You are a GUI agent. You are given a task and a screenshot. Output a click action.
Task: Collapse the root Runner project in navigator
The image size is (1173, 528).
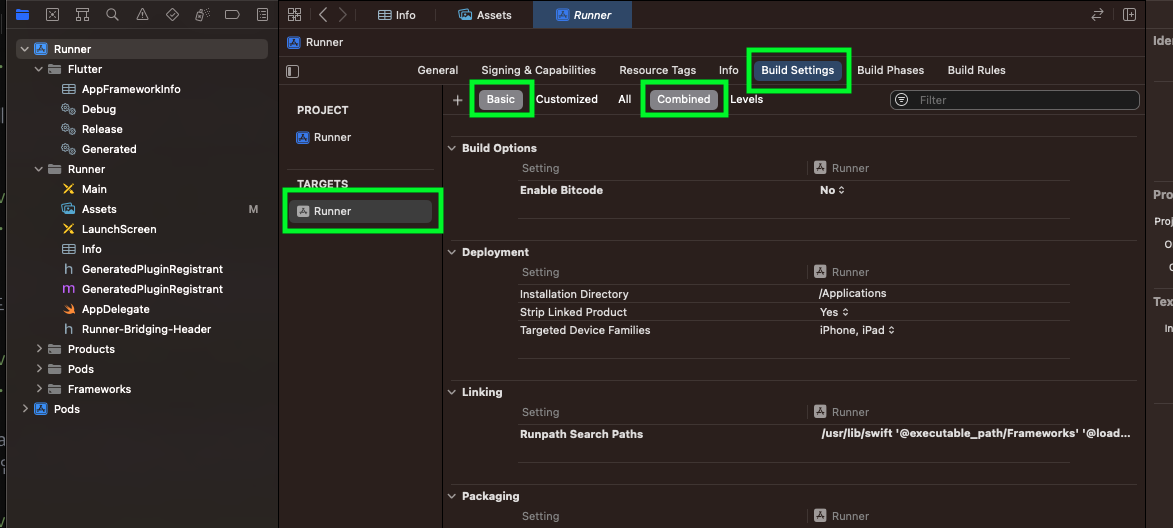click(25, 49)
